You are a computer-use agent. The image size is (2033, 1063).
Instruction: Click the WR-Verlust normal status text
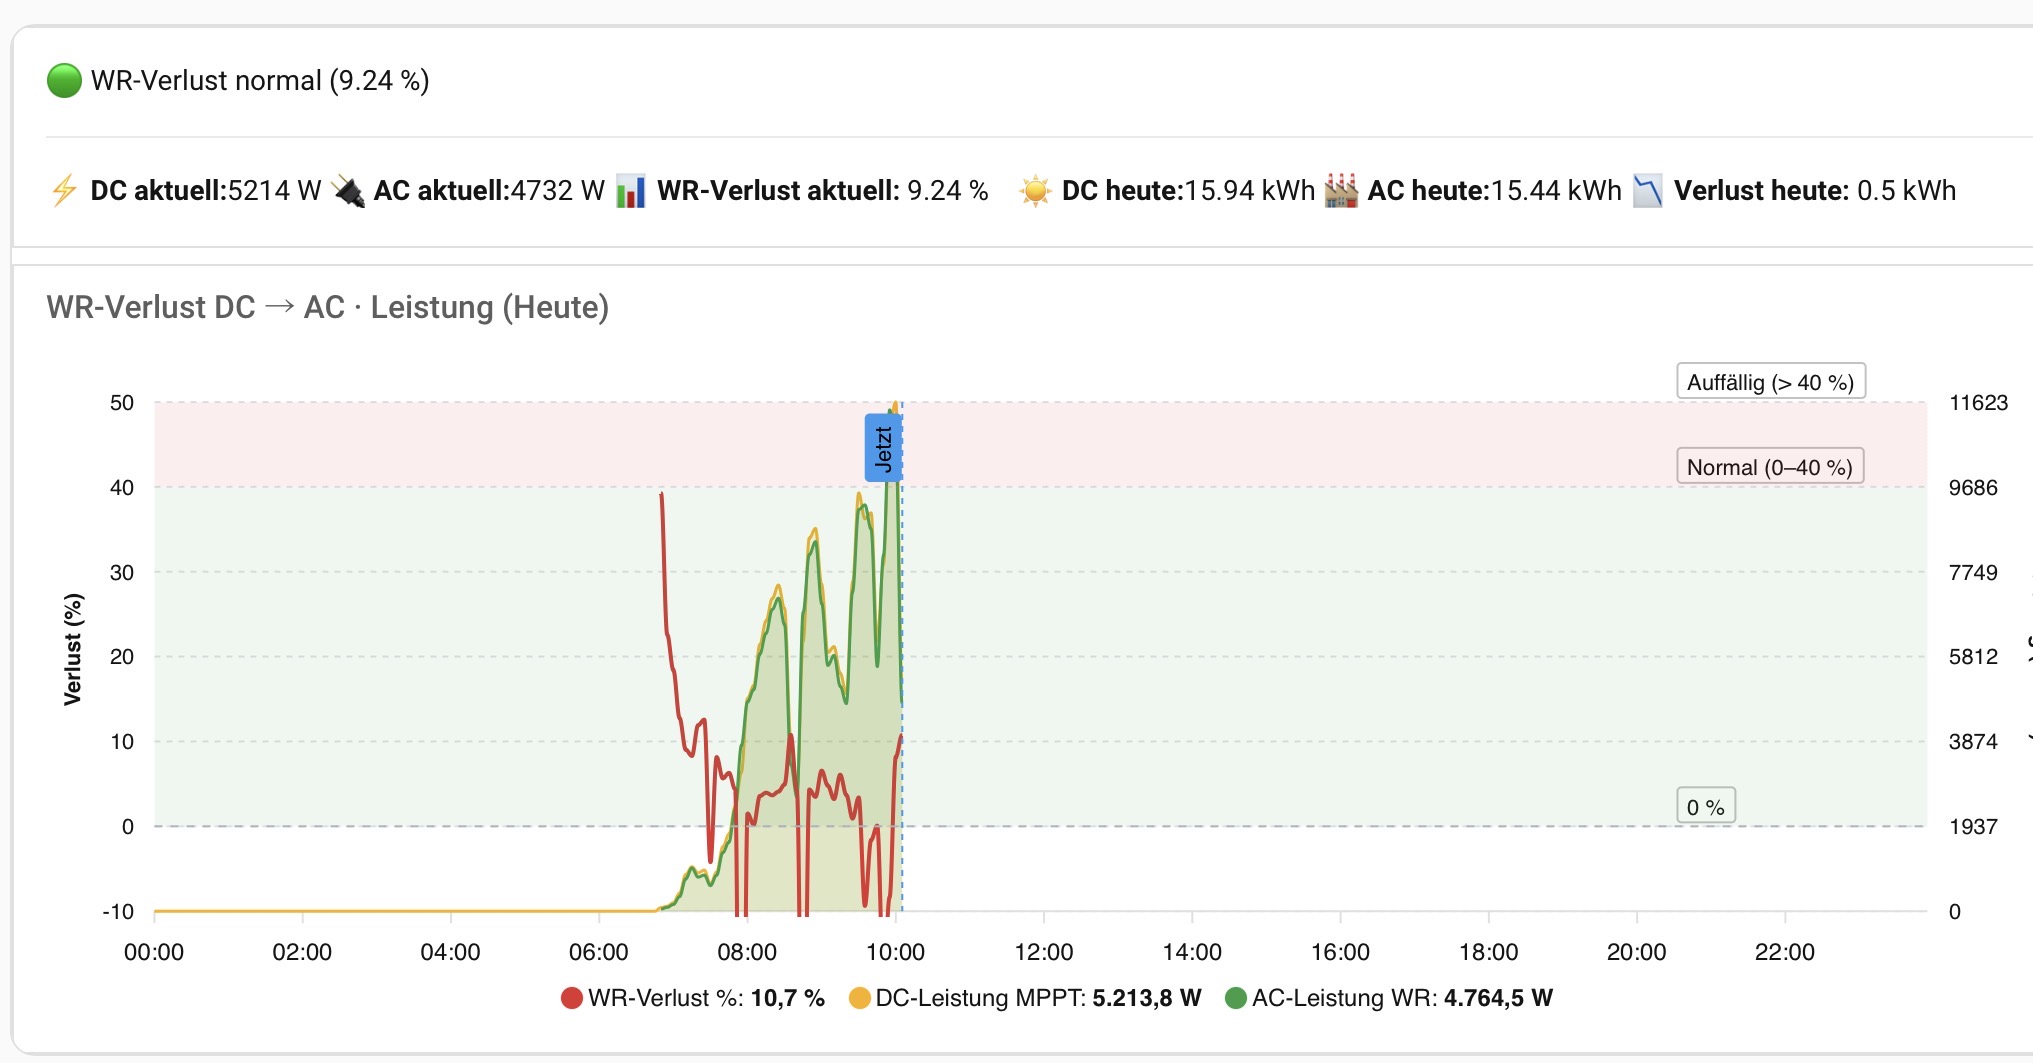tap(260, 81)
